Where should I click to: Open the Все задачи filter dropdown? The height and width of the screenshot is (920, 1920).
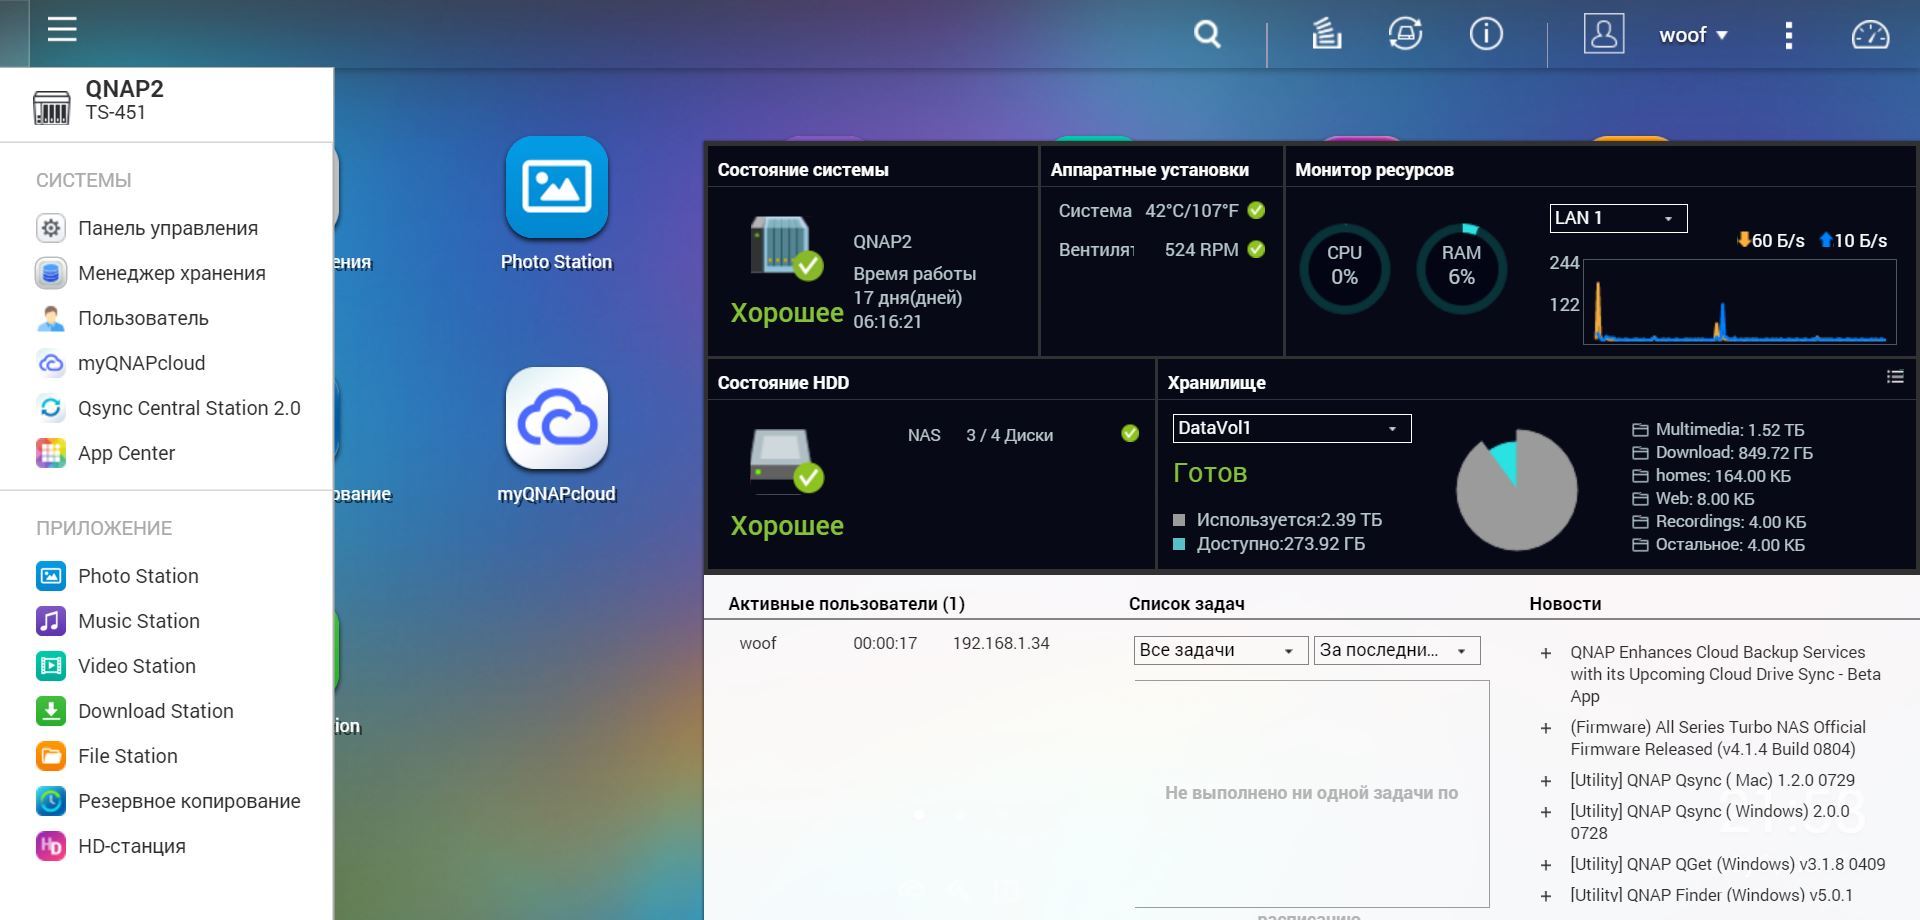(1220, 650)
